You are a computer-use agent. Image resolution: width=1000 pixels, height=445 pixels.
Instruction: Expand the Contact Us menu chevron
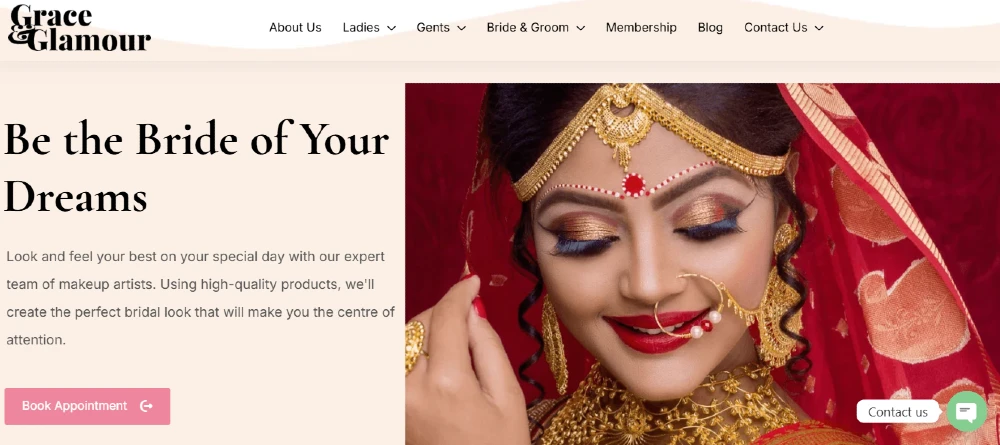(819, 28)
